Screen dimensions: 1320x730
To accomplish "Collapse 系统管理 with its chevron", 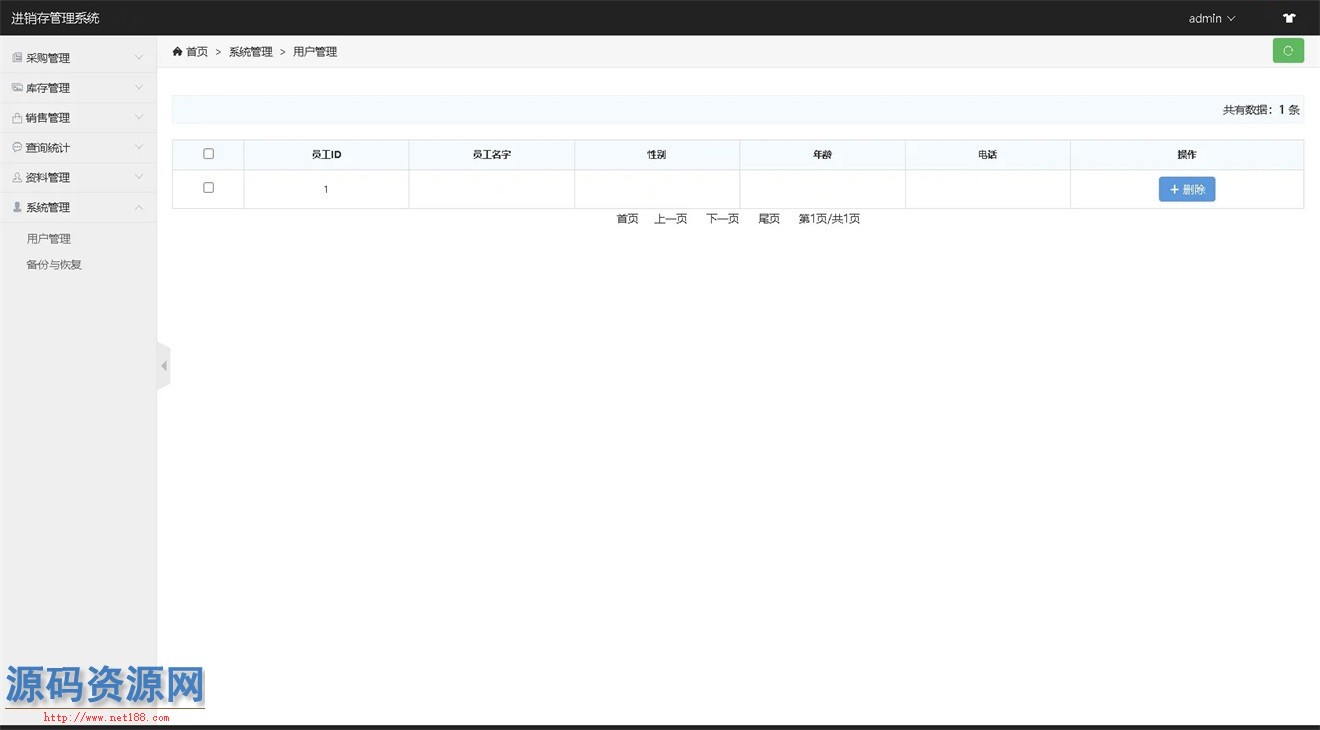I will 139,208.
